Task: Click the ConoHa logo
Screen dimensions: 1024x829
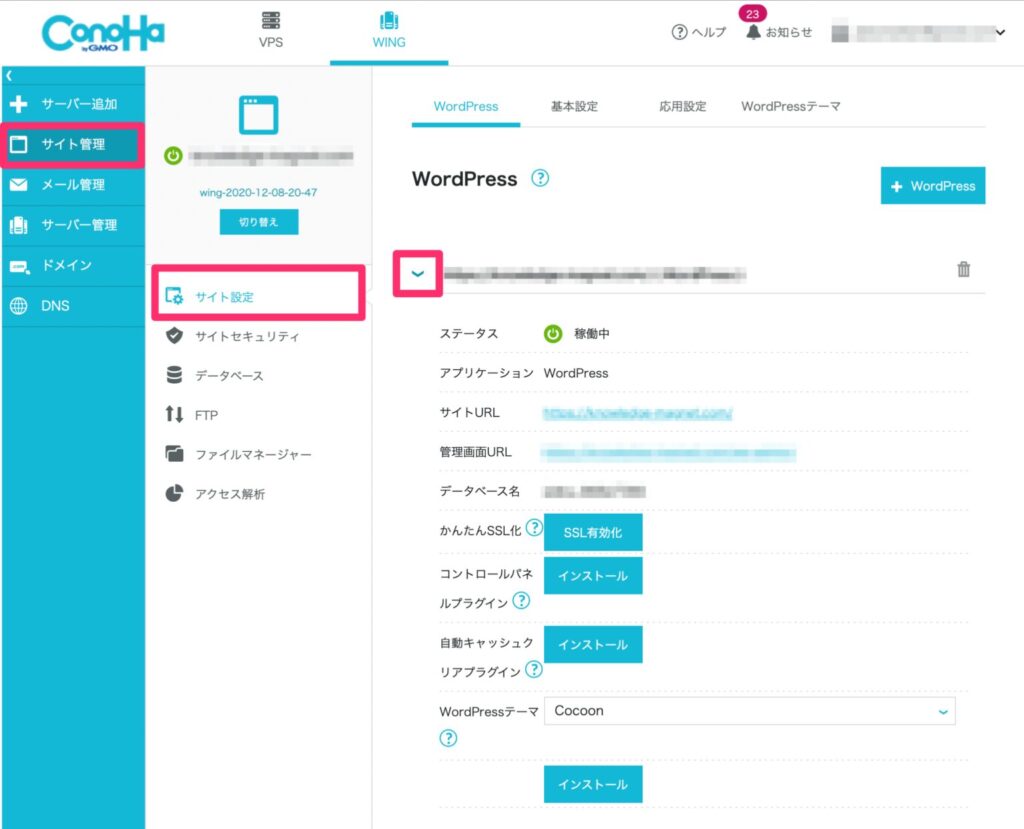Action: click(103, 33)
